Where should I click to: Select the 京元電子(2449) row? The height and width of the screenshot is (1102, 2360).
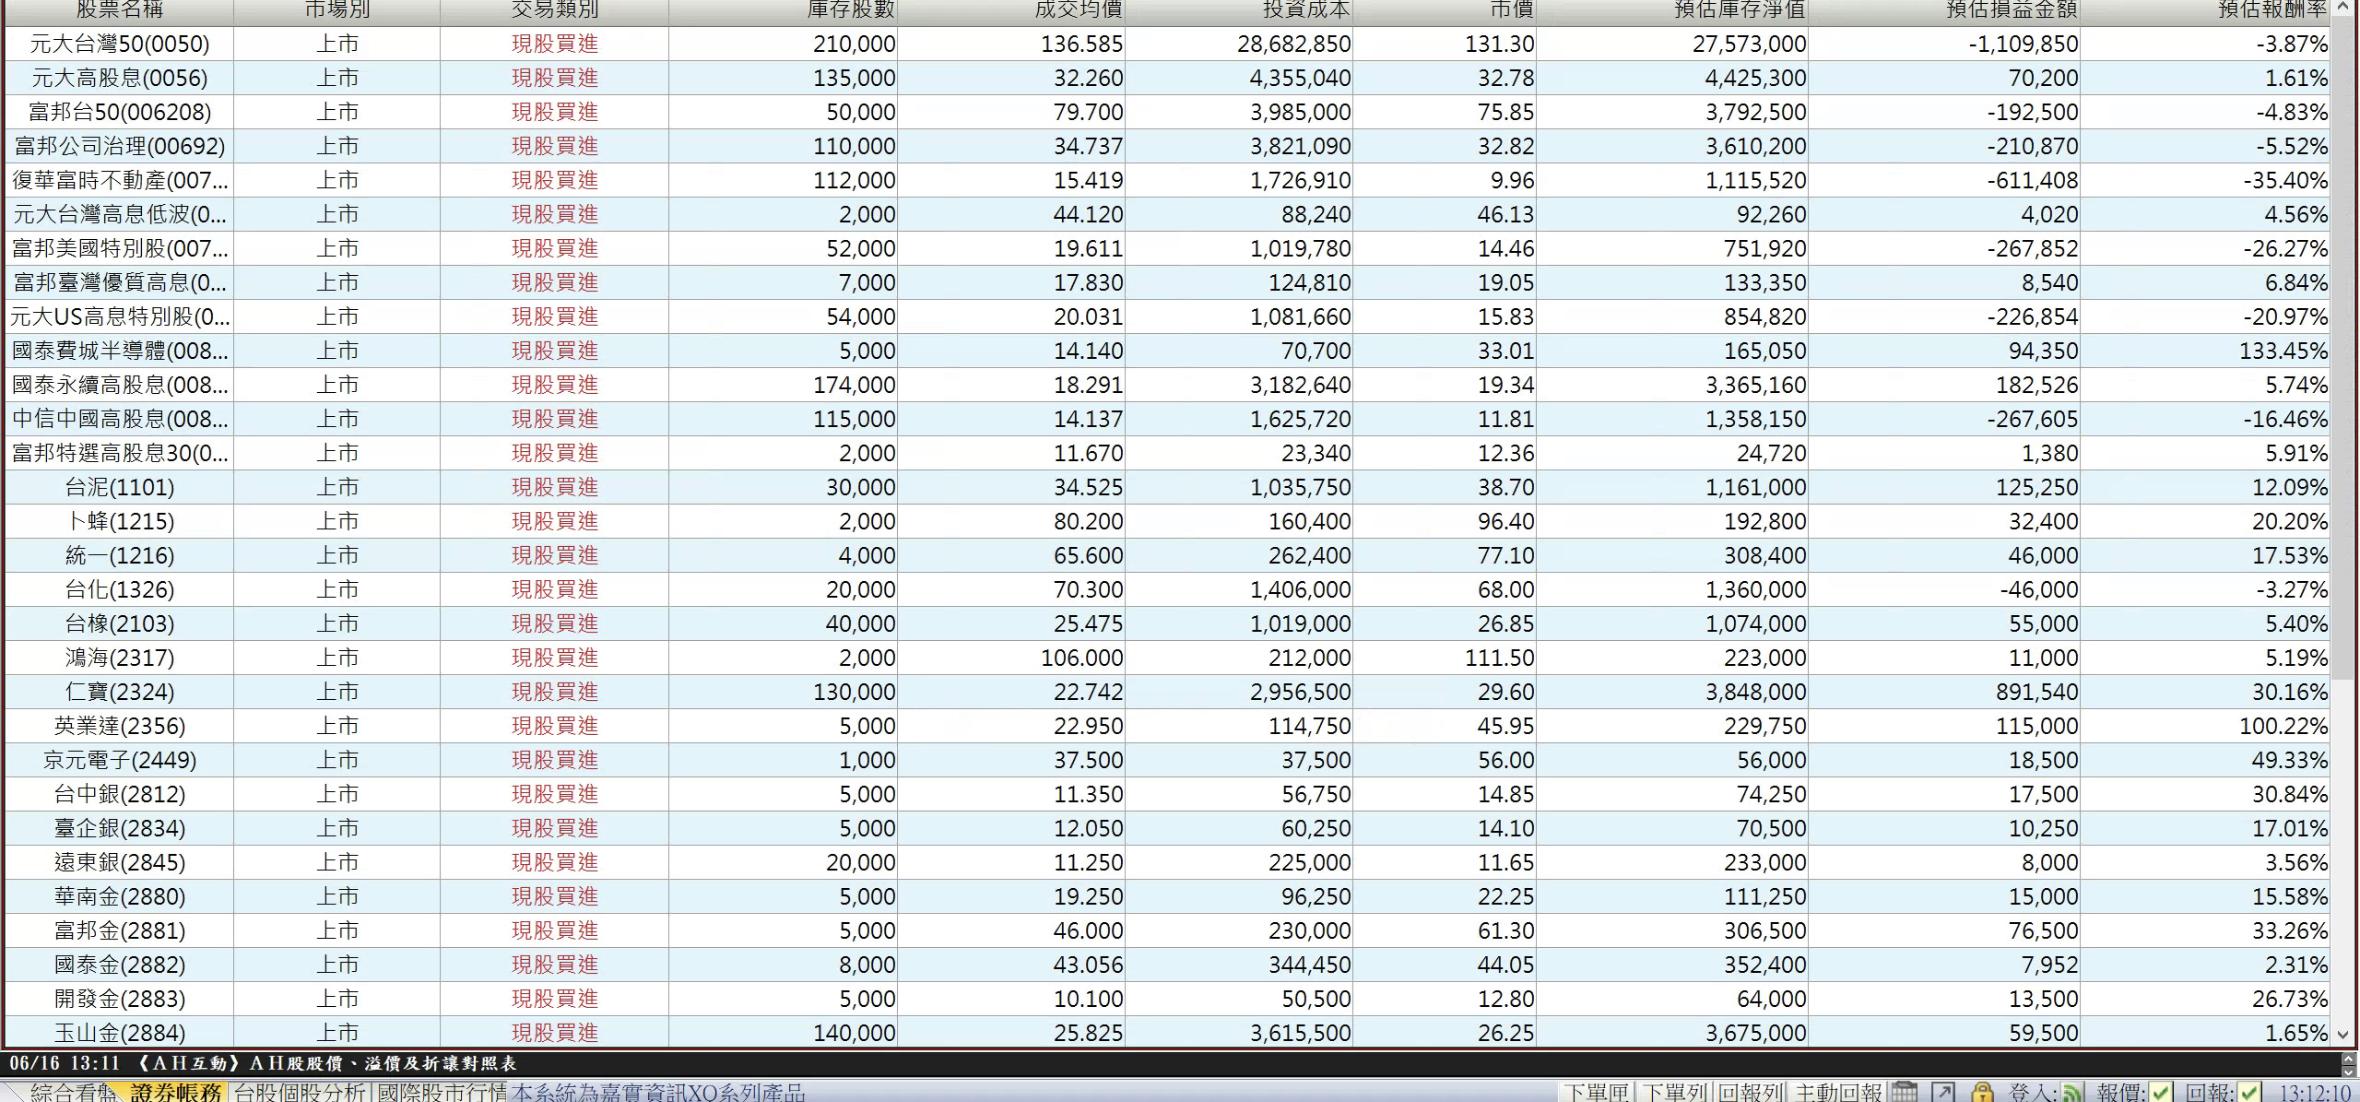pos(1168,760)
